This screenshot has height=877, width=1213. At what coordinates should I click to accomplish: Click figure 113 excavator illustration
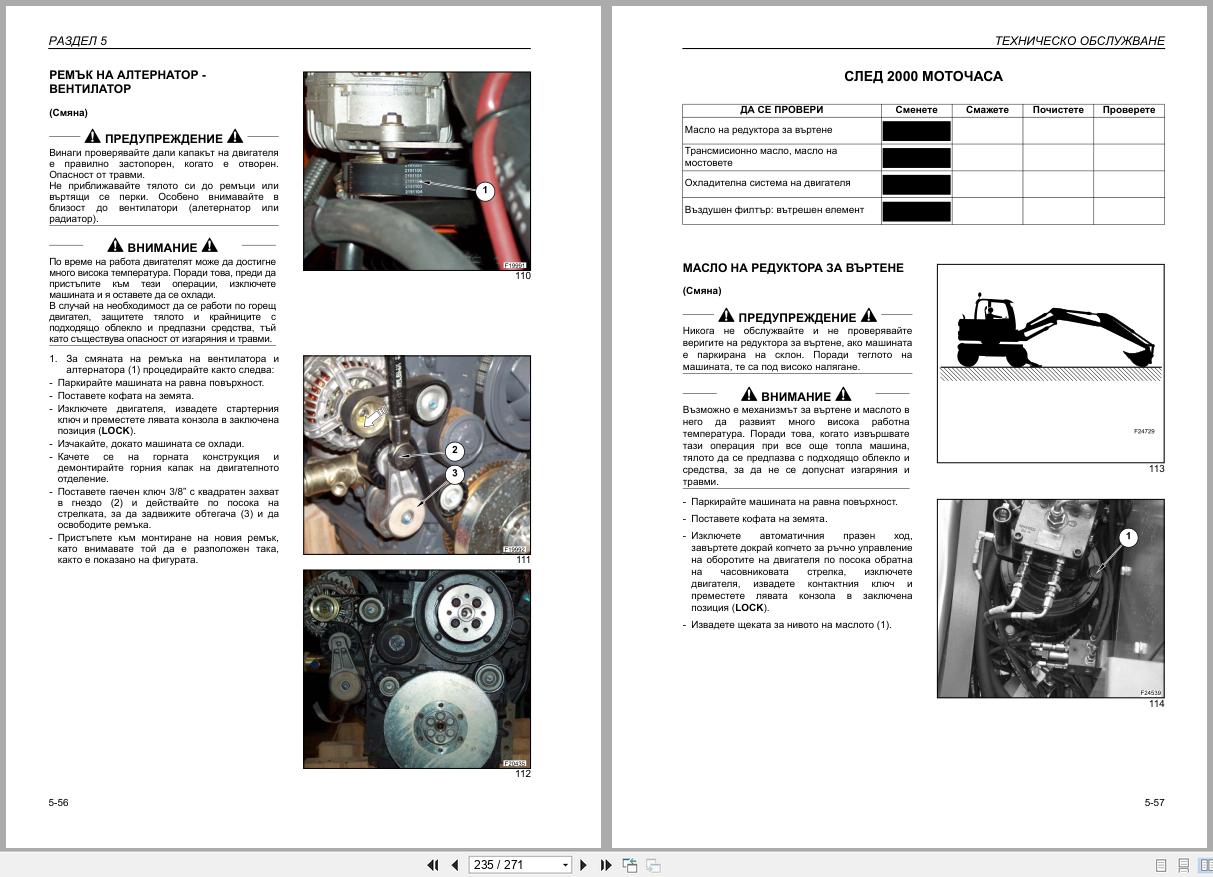pyautogui.click(x=1050, y=364)
